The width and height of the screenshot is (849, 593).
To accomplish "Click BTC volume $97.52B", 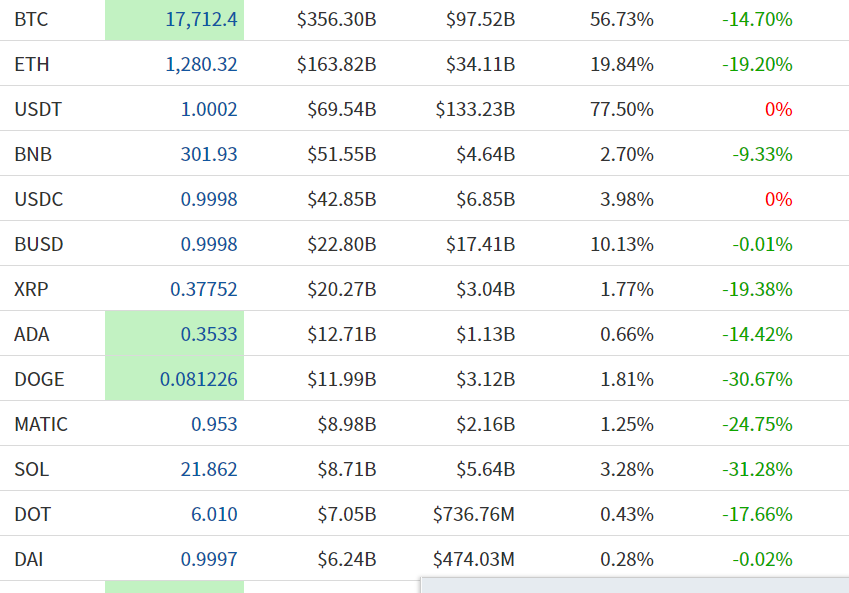I will click(480, 19).
